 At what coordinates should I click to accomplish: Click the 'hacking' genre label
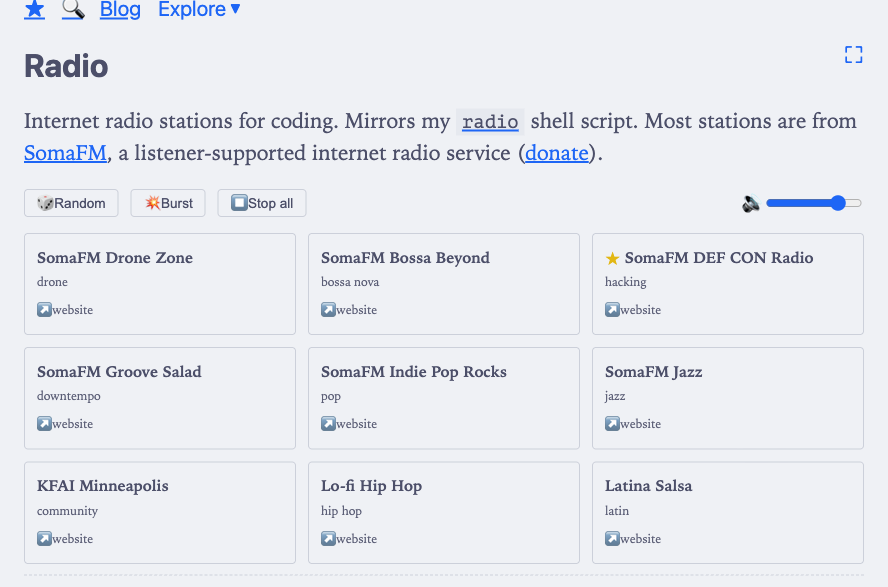pyautogui.click(x=626, y=282)
